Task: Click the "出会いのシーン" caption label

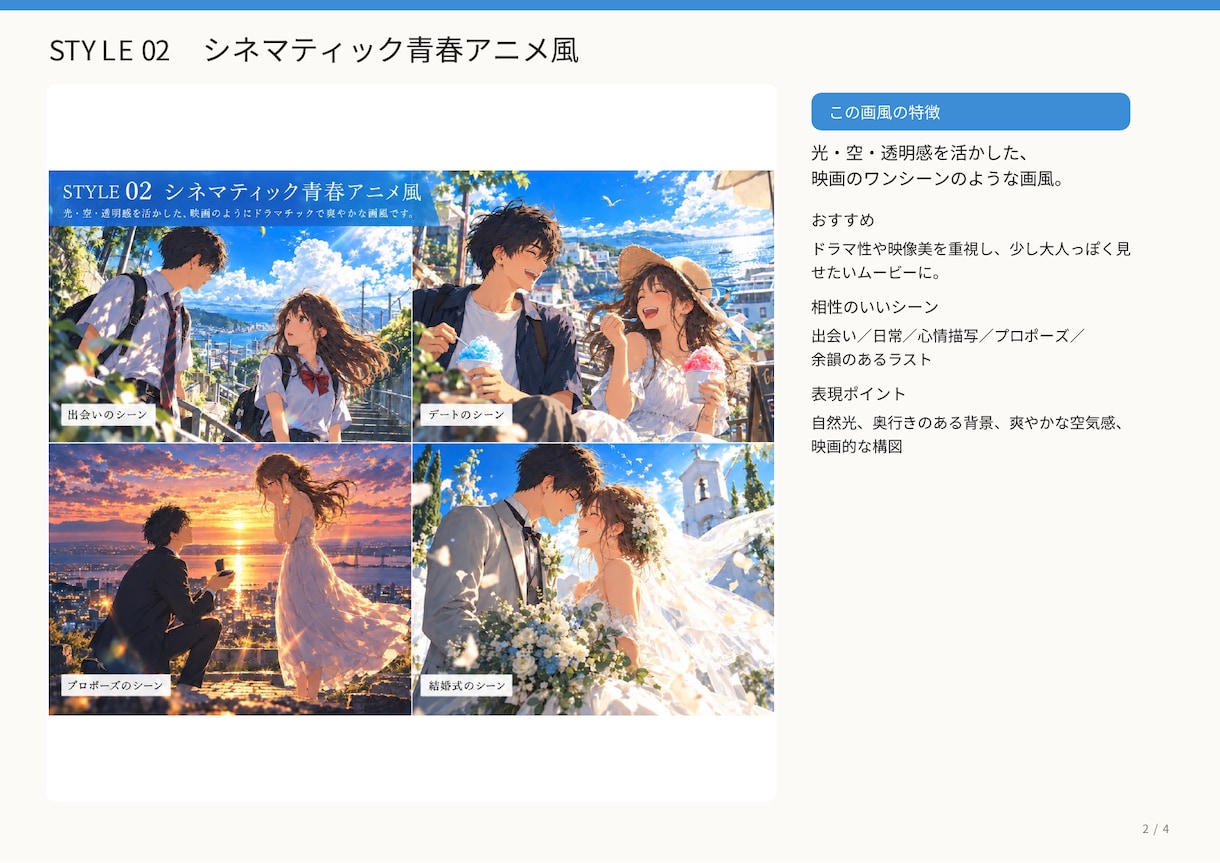Action: pos(108,414)
